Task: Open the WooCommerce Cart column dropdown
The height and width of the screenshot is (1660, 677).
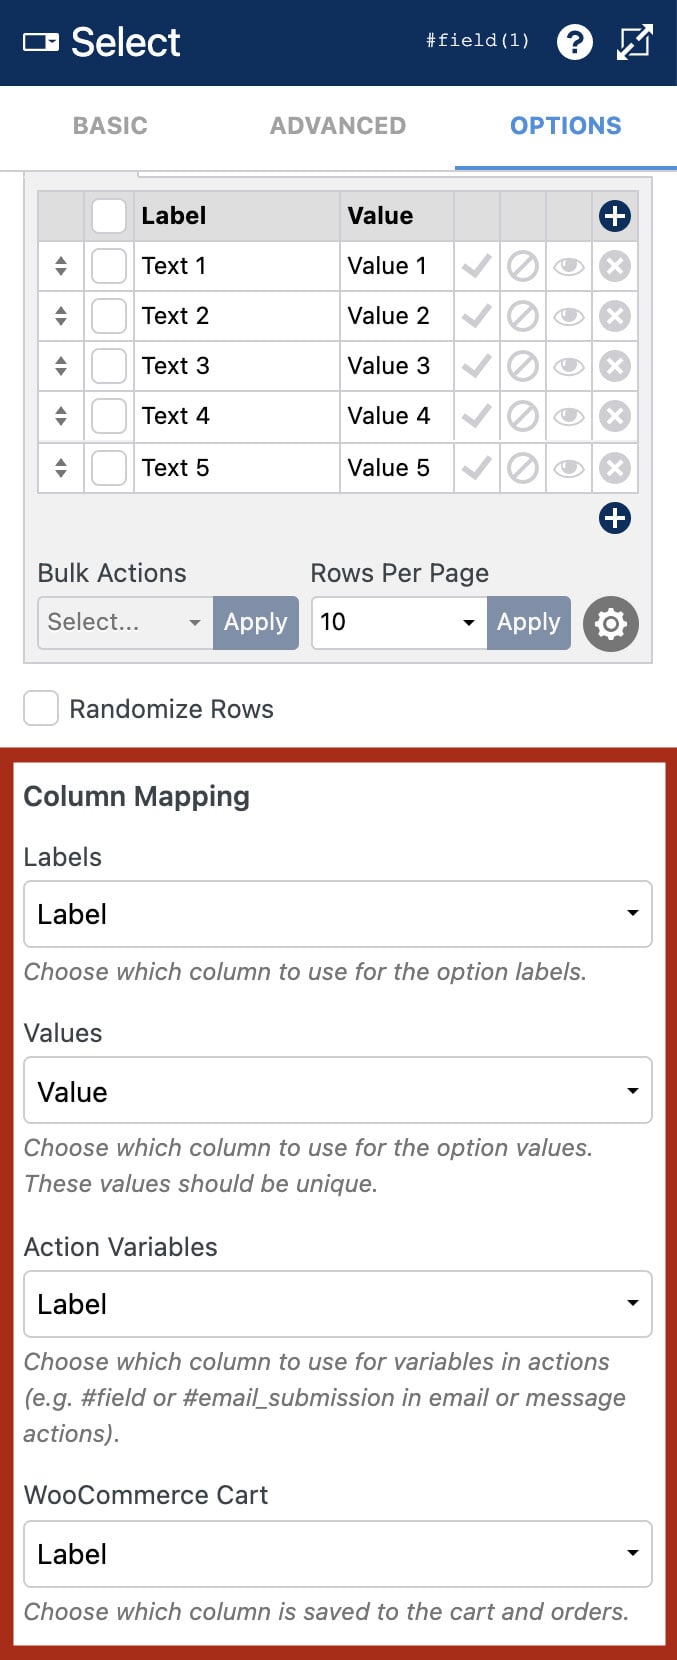Action: (337, 1553)
